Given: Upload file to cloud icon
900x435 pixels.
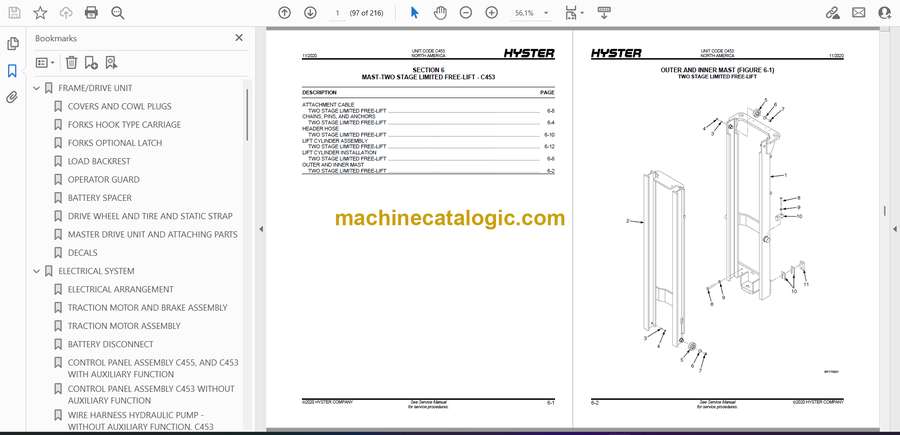Looking at the screenshot, I should [66, 13].
